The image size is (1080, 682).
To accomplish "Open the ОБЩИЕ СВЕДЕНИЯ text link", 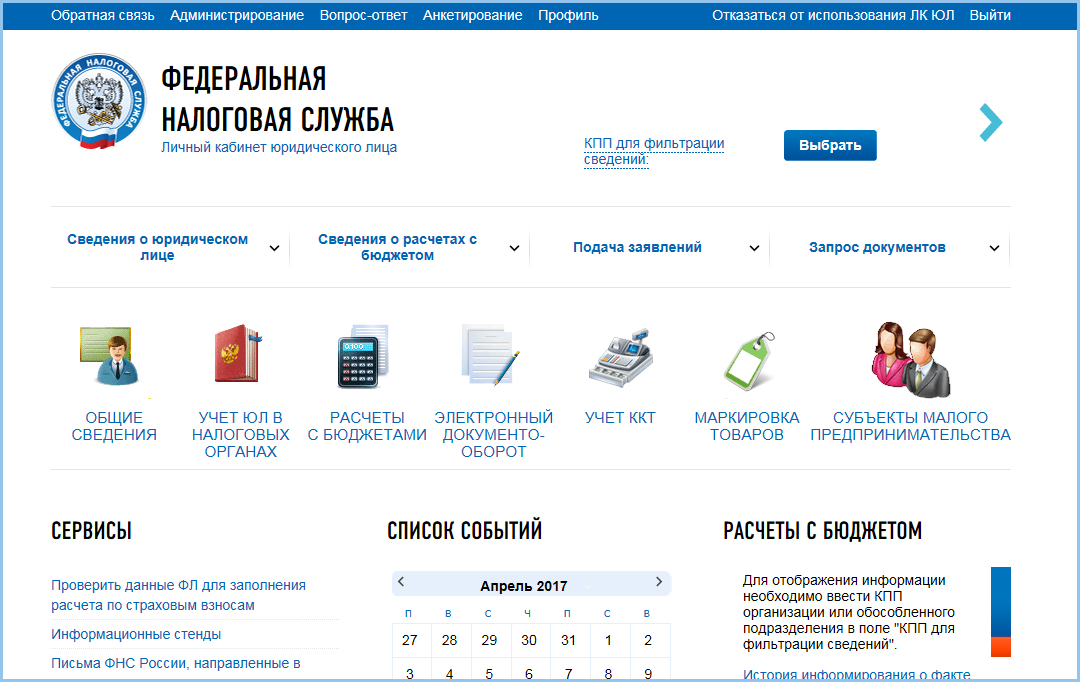I will pos(114,426).
